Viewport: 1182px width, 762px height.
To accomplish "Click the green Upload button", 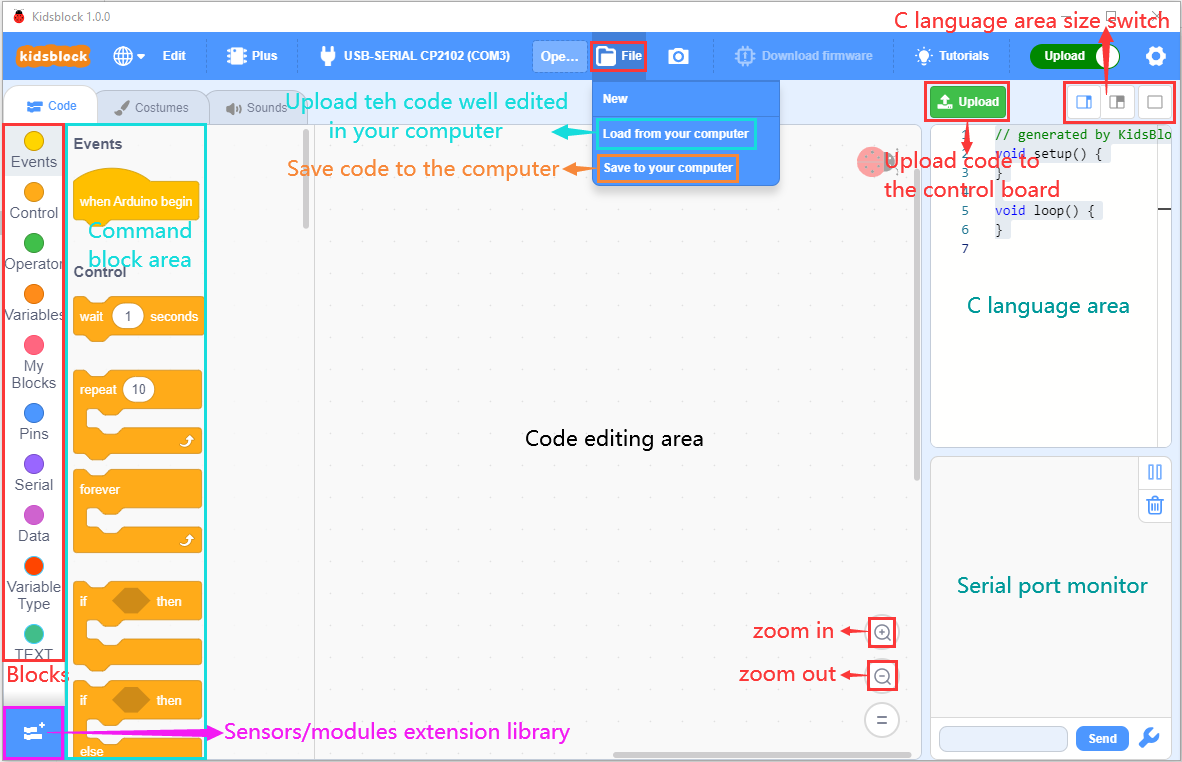I will pos(967,101).
